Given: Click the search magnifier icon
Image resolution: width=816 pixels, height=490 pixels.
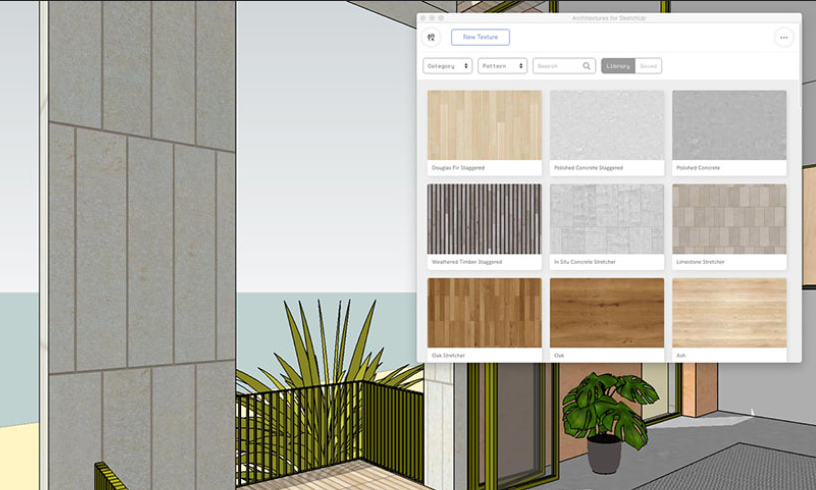Looking at the screenshot, I should click(x=587, y=66).
